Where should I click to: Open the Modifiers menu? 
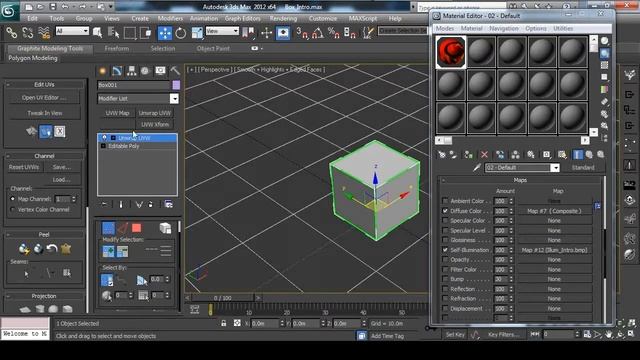(170, 19)
